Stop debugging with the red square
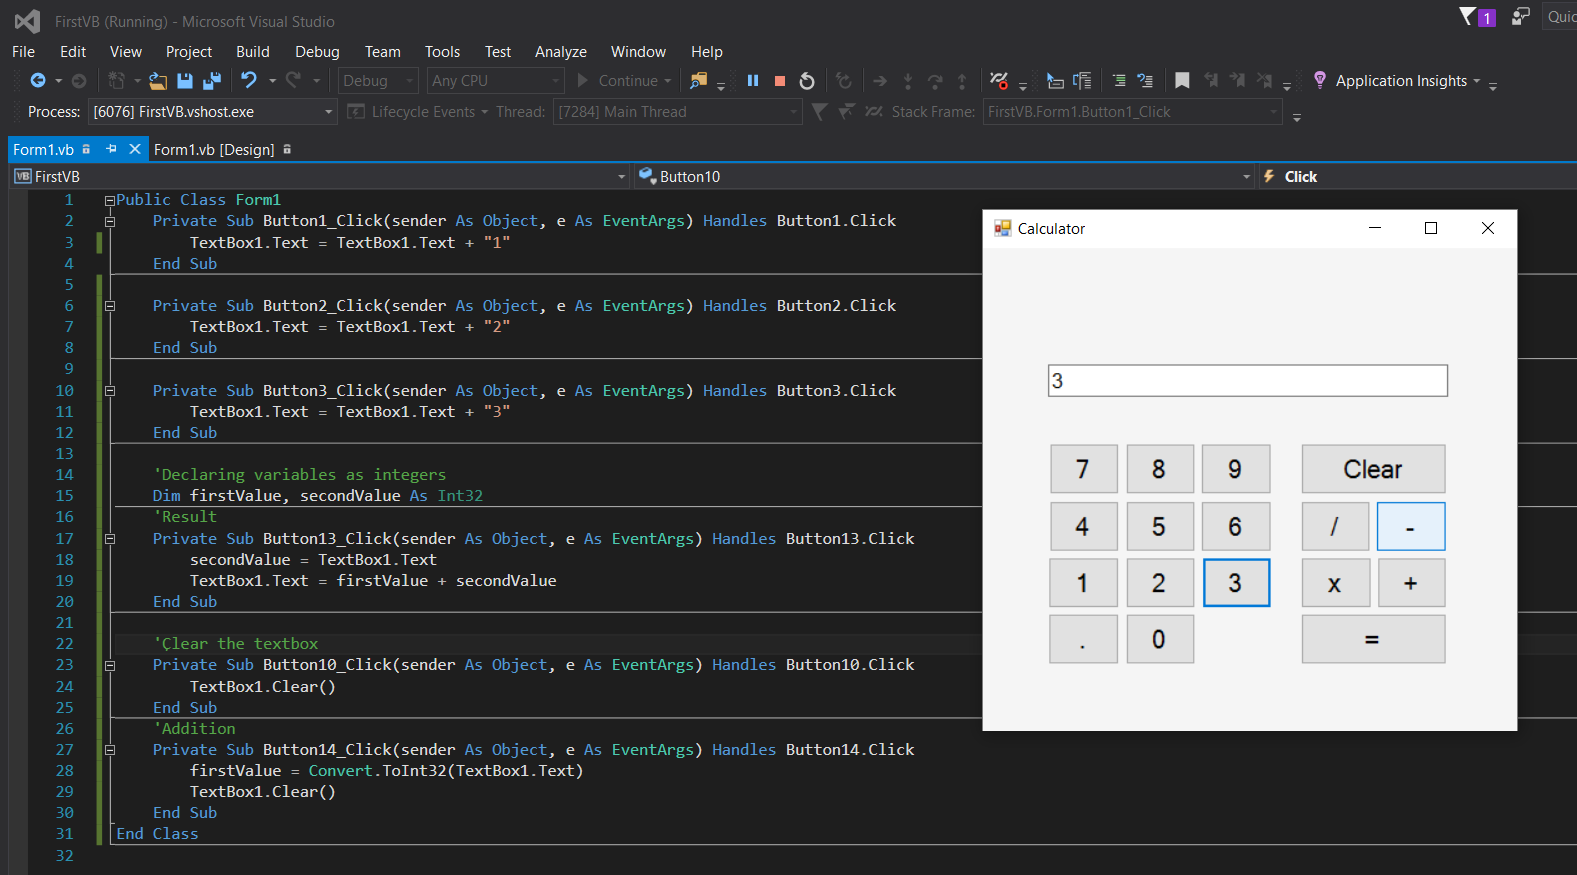Image resolution: width=1577 pixels, height=875 pixels. (x=780, y=81)
